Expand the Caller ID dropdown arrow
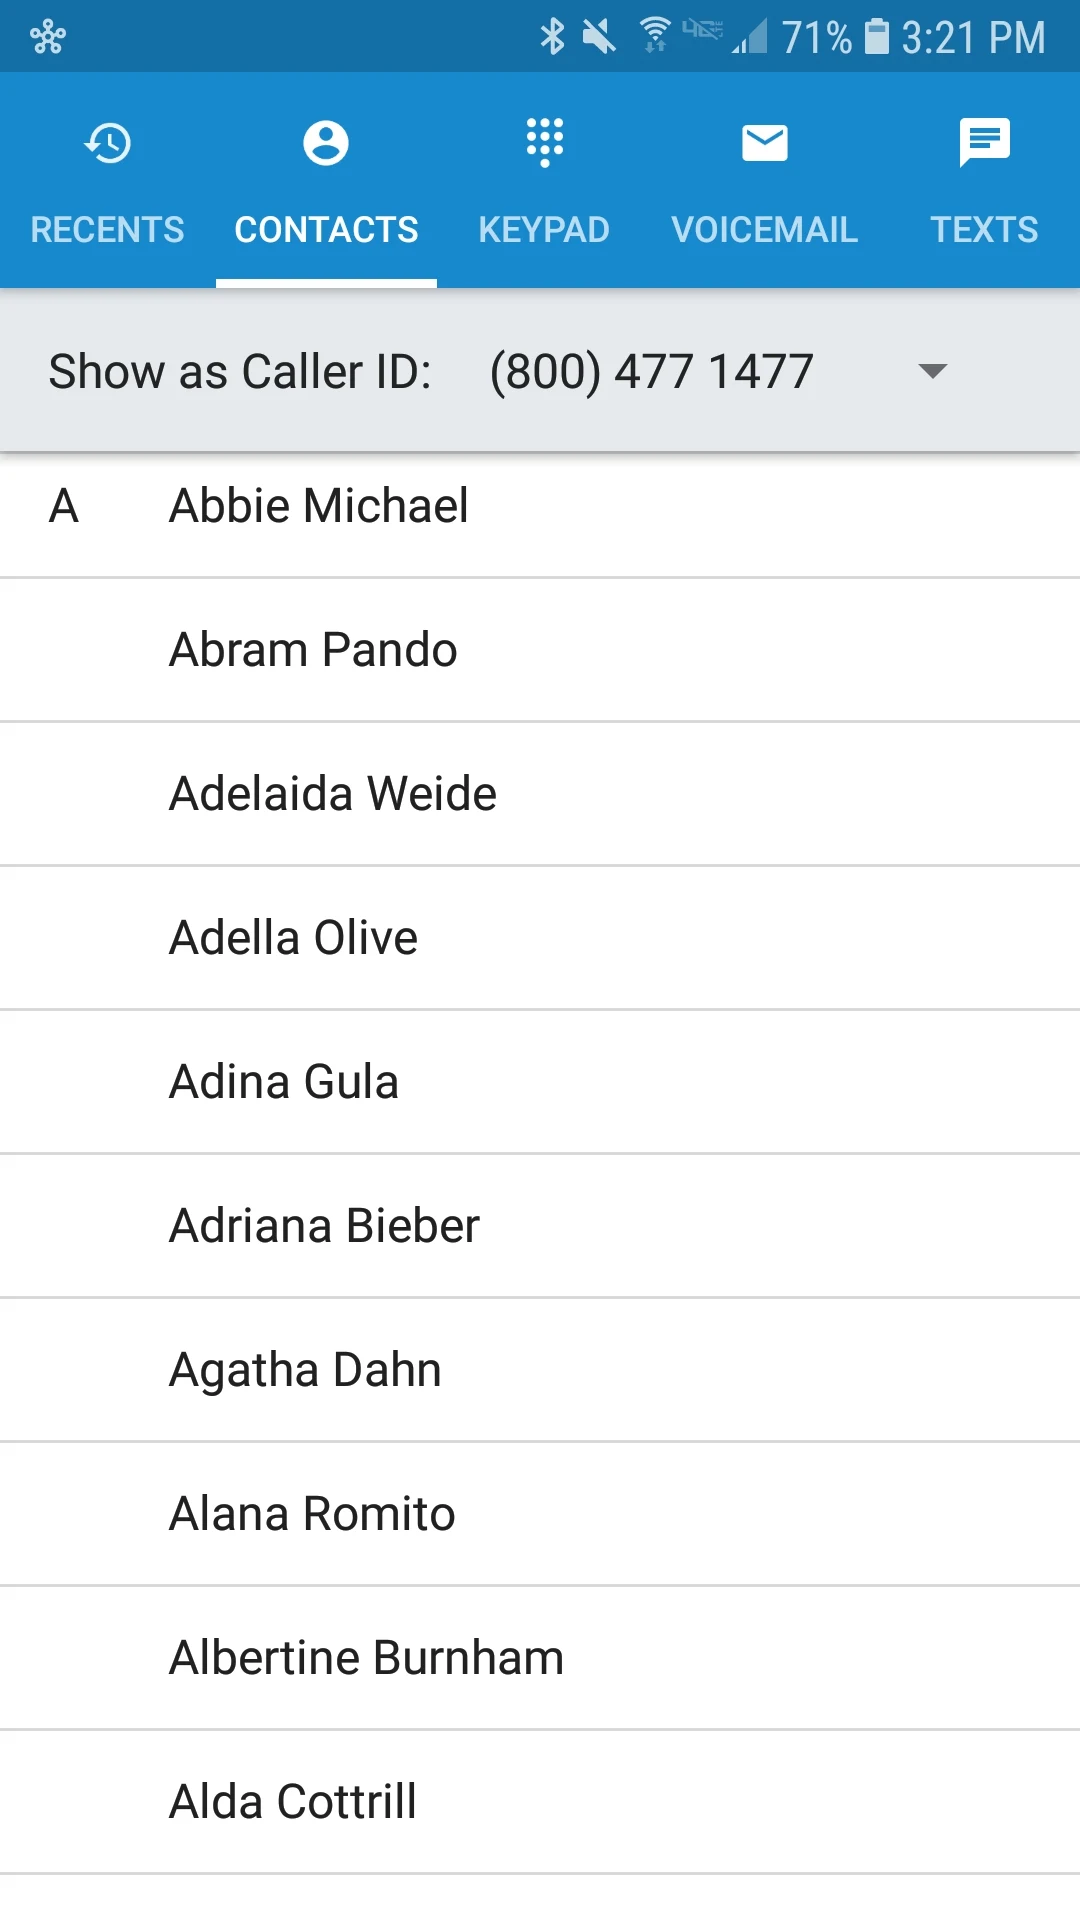The image size is (1080, 1920). [x=932, y=371]
